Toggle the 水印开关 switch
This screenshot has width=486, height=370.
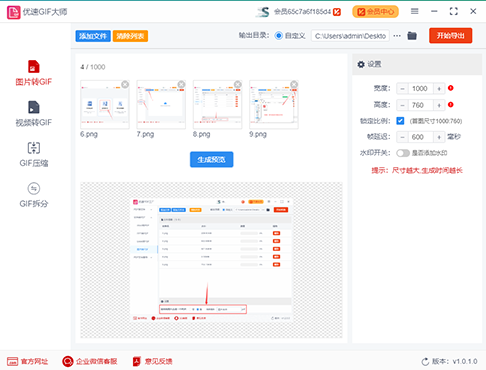pyautogui.click(x=403, y=153)
